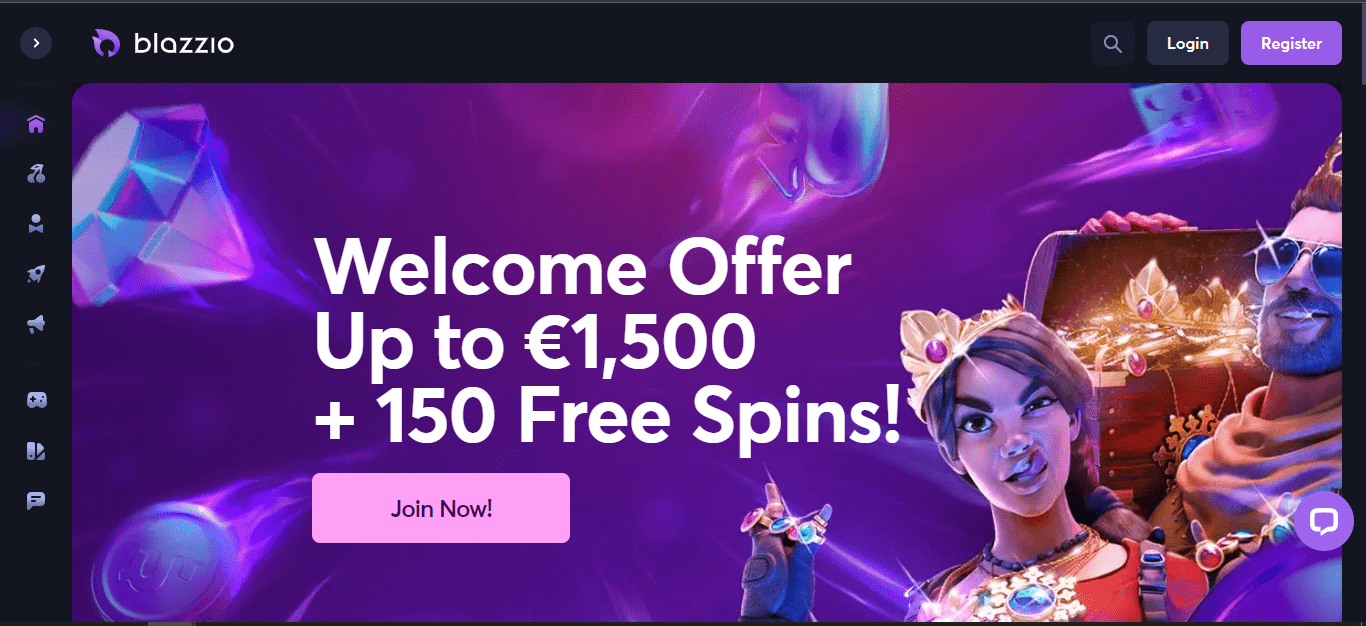1366x626 pixels.
Task: Open the live chat support bubble
Action: [1324, 521]
